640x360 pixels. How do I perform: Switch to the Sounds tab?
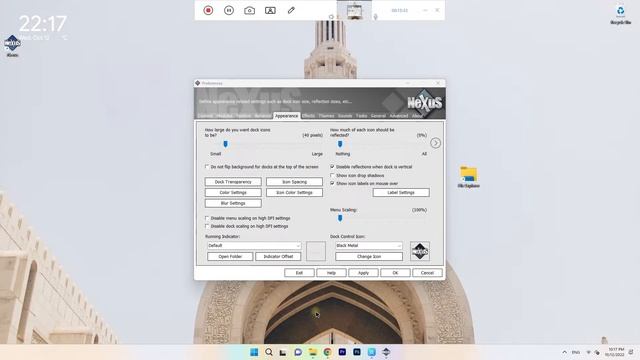click(x=345, y=116)
